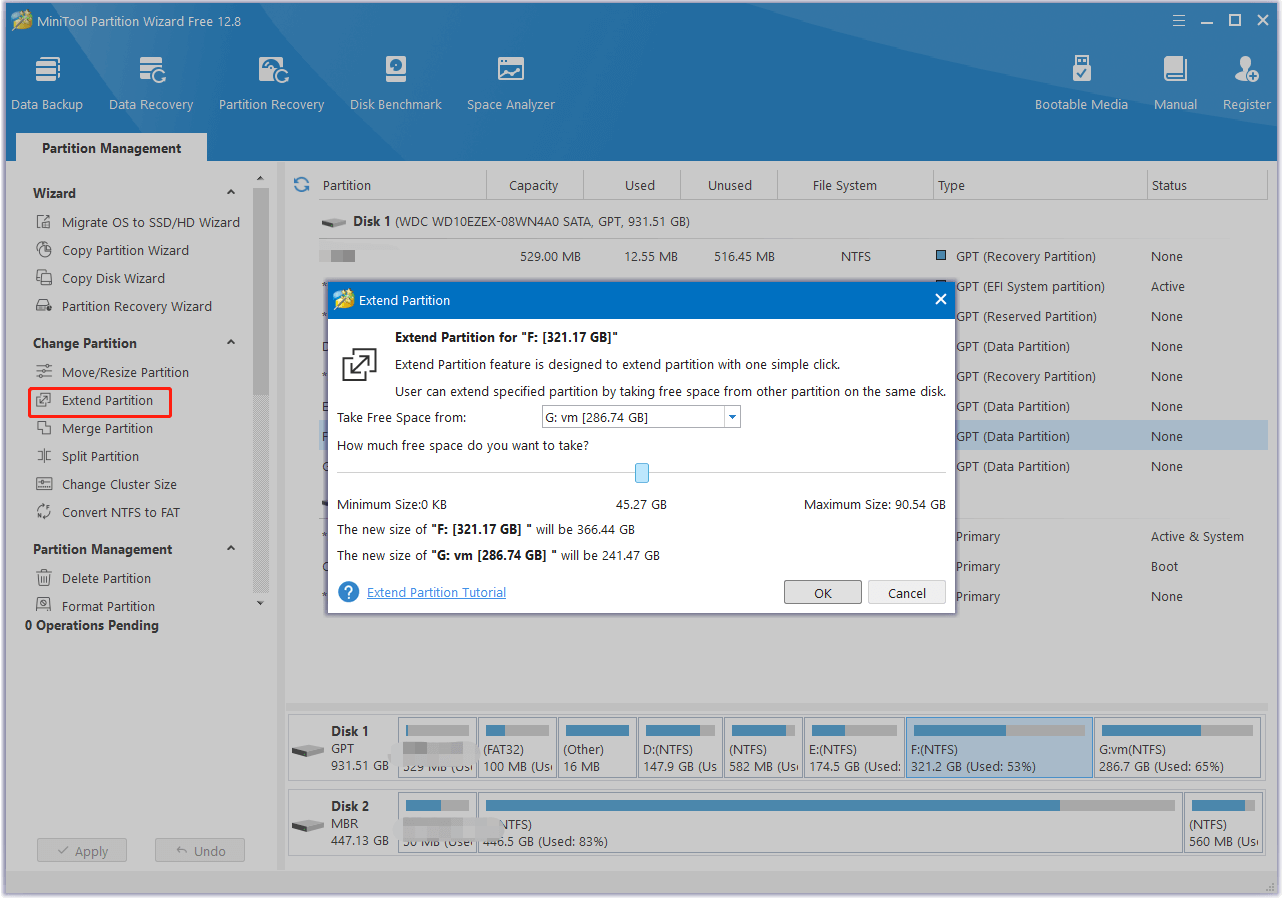Image resolution: width=1283 pixels, height=899 pixels.
Task: Launch Data Recovery from toolbar
Action: (151, 82)
